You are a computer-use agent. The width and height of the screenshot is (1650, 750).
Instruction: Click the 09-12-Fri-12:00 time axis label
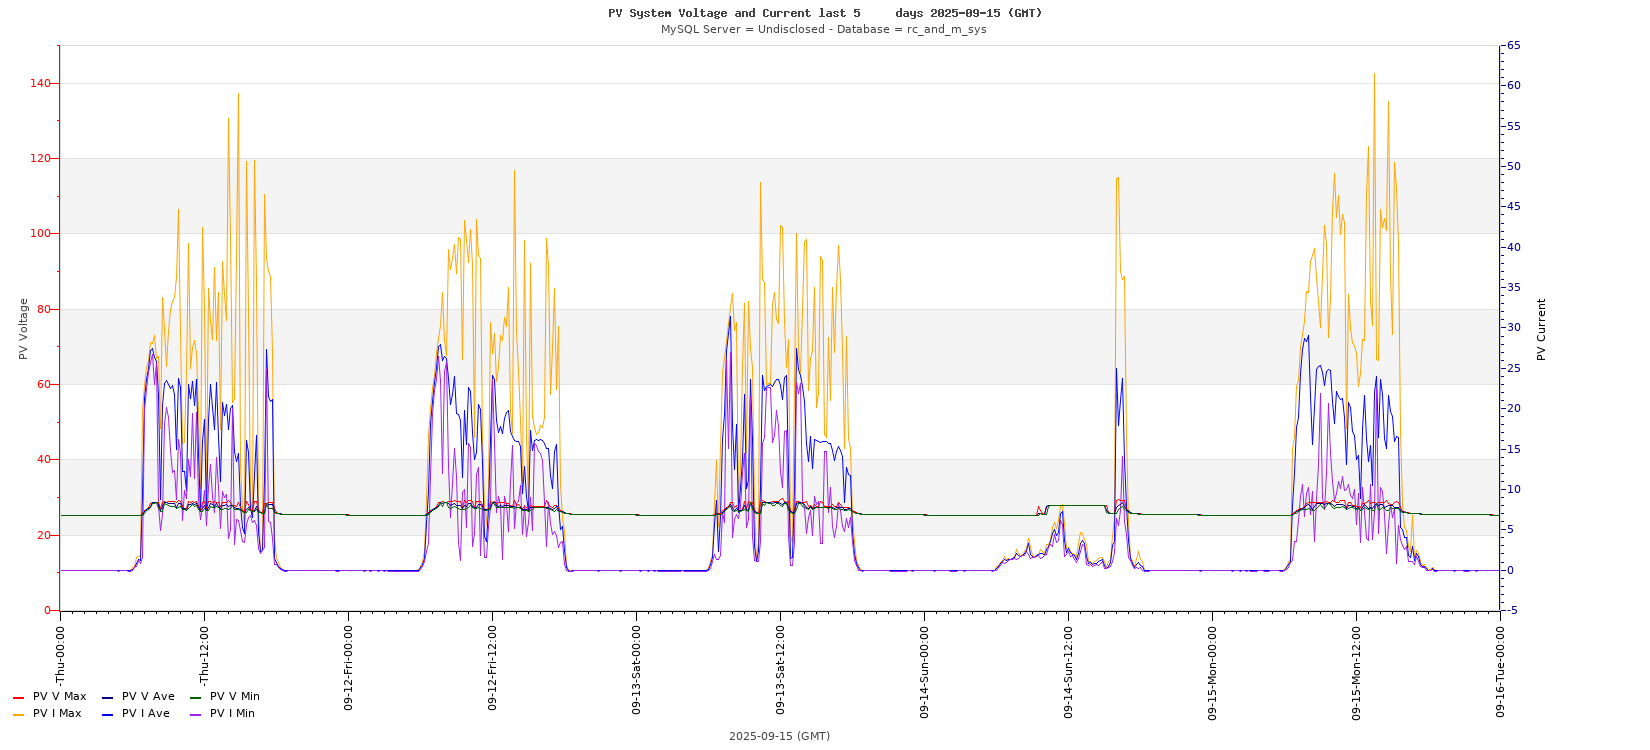[x=493, y=667]
